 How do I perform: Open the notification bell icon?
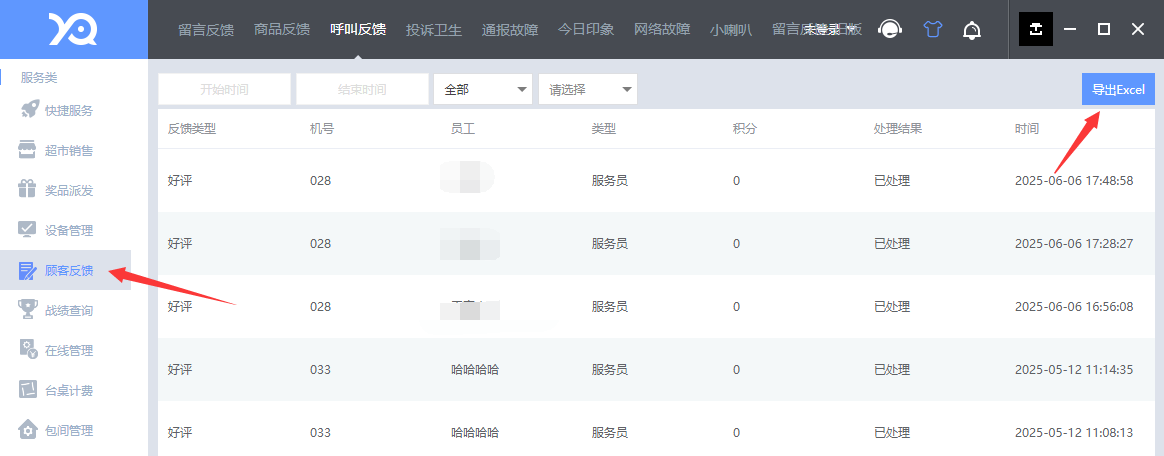tap(972, 30)
